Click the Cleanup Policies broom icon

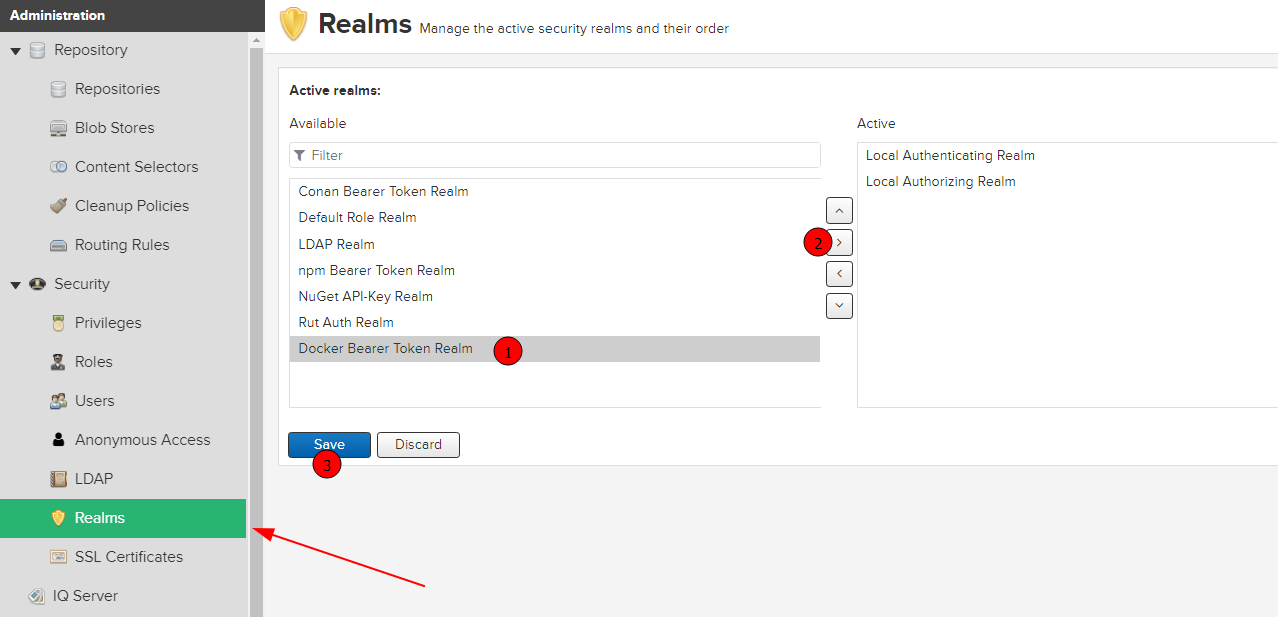[x=58, y=206]
